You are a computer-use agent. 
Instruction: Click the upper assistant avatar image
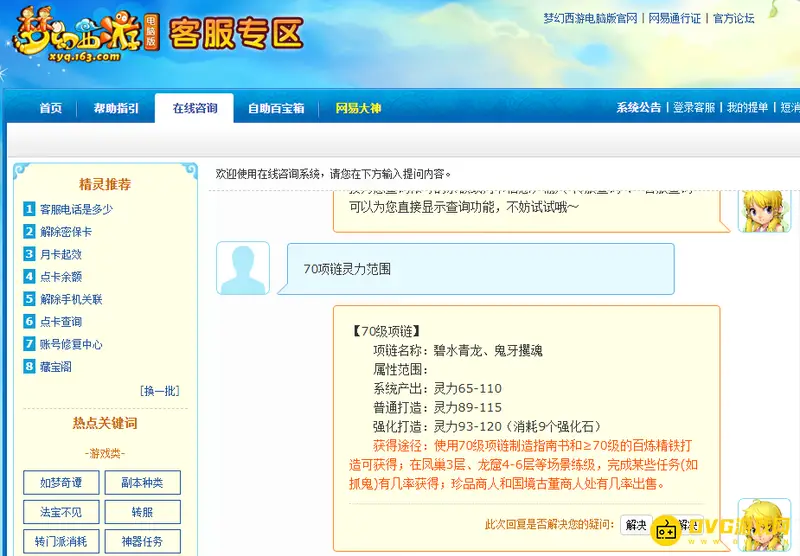764,211
